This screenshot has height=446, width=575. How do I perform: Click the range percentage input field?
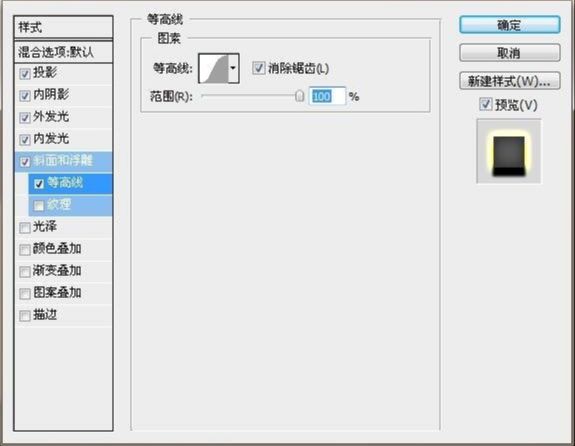pyautogui.click(x=327, y=96)
